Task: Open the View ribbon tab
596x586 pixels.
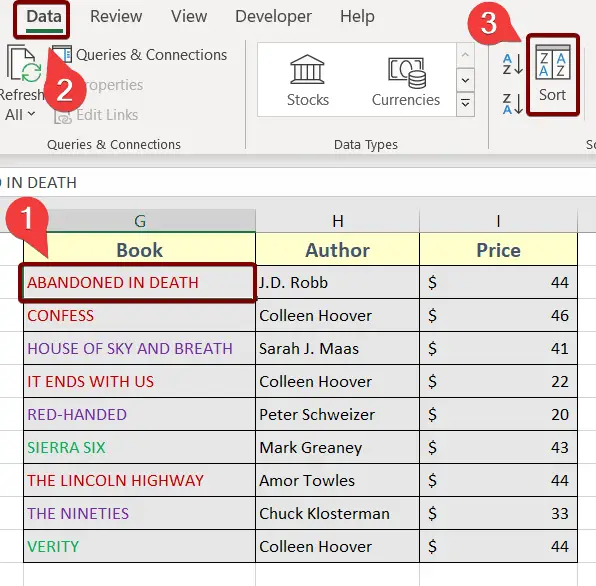Action: click(x=189, y=17)
